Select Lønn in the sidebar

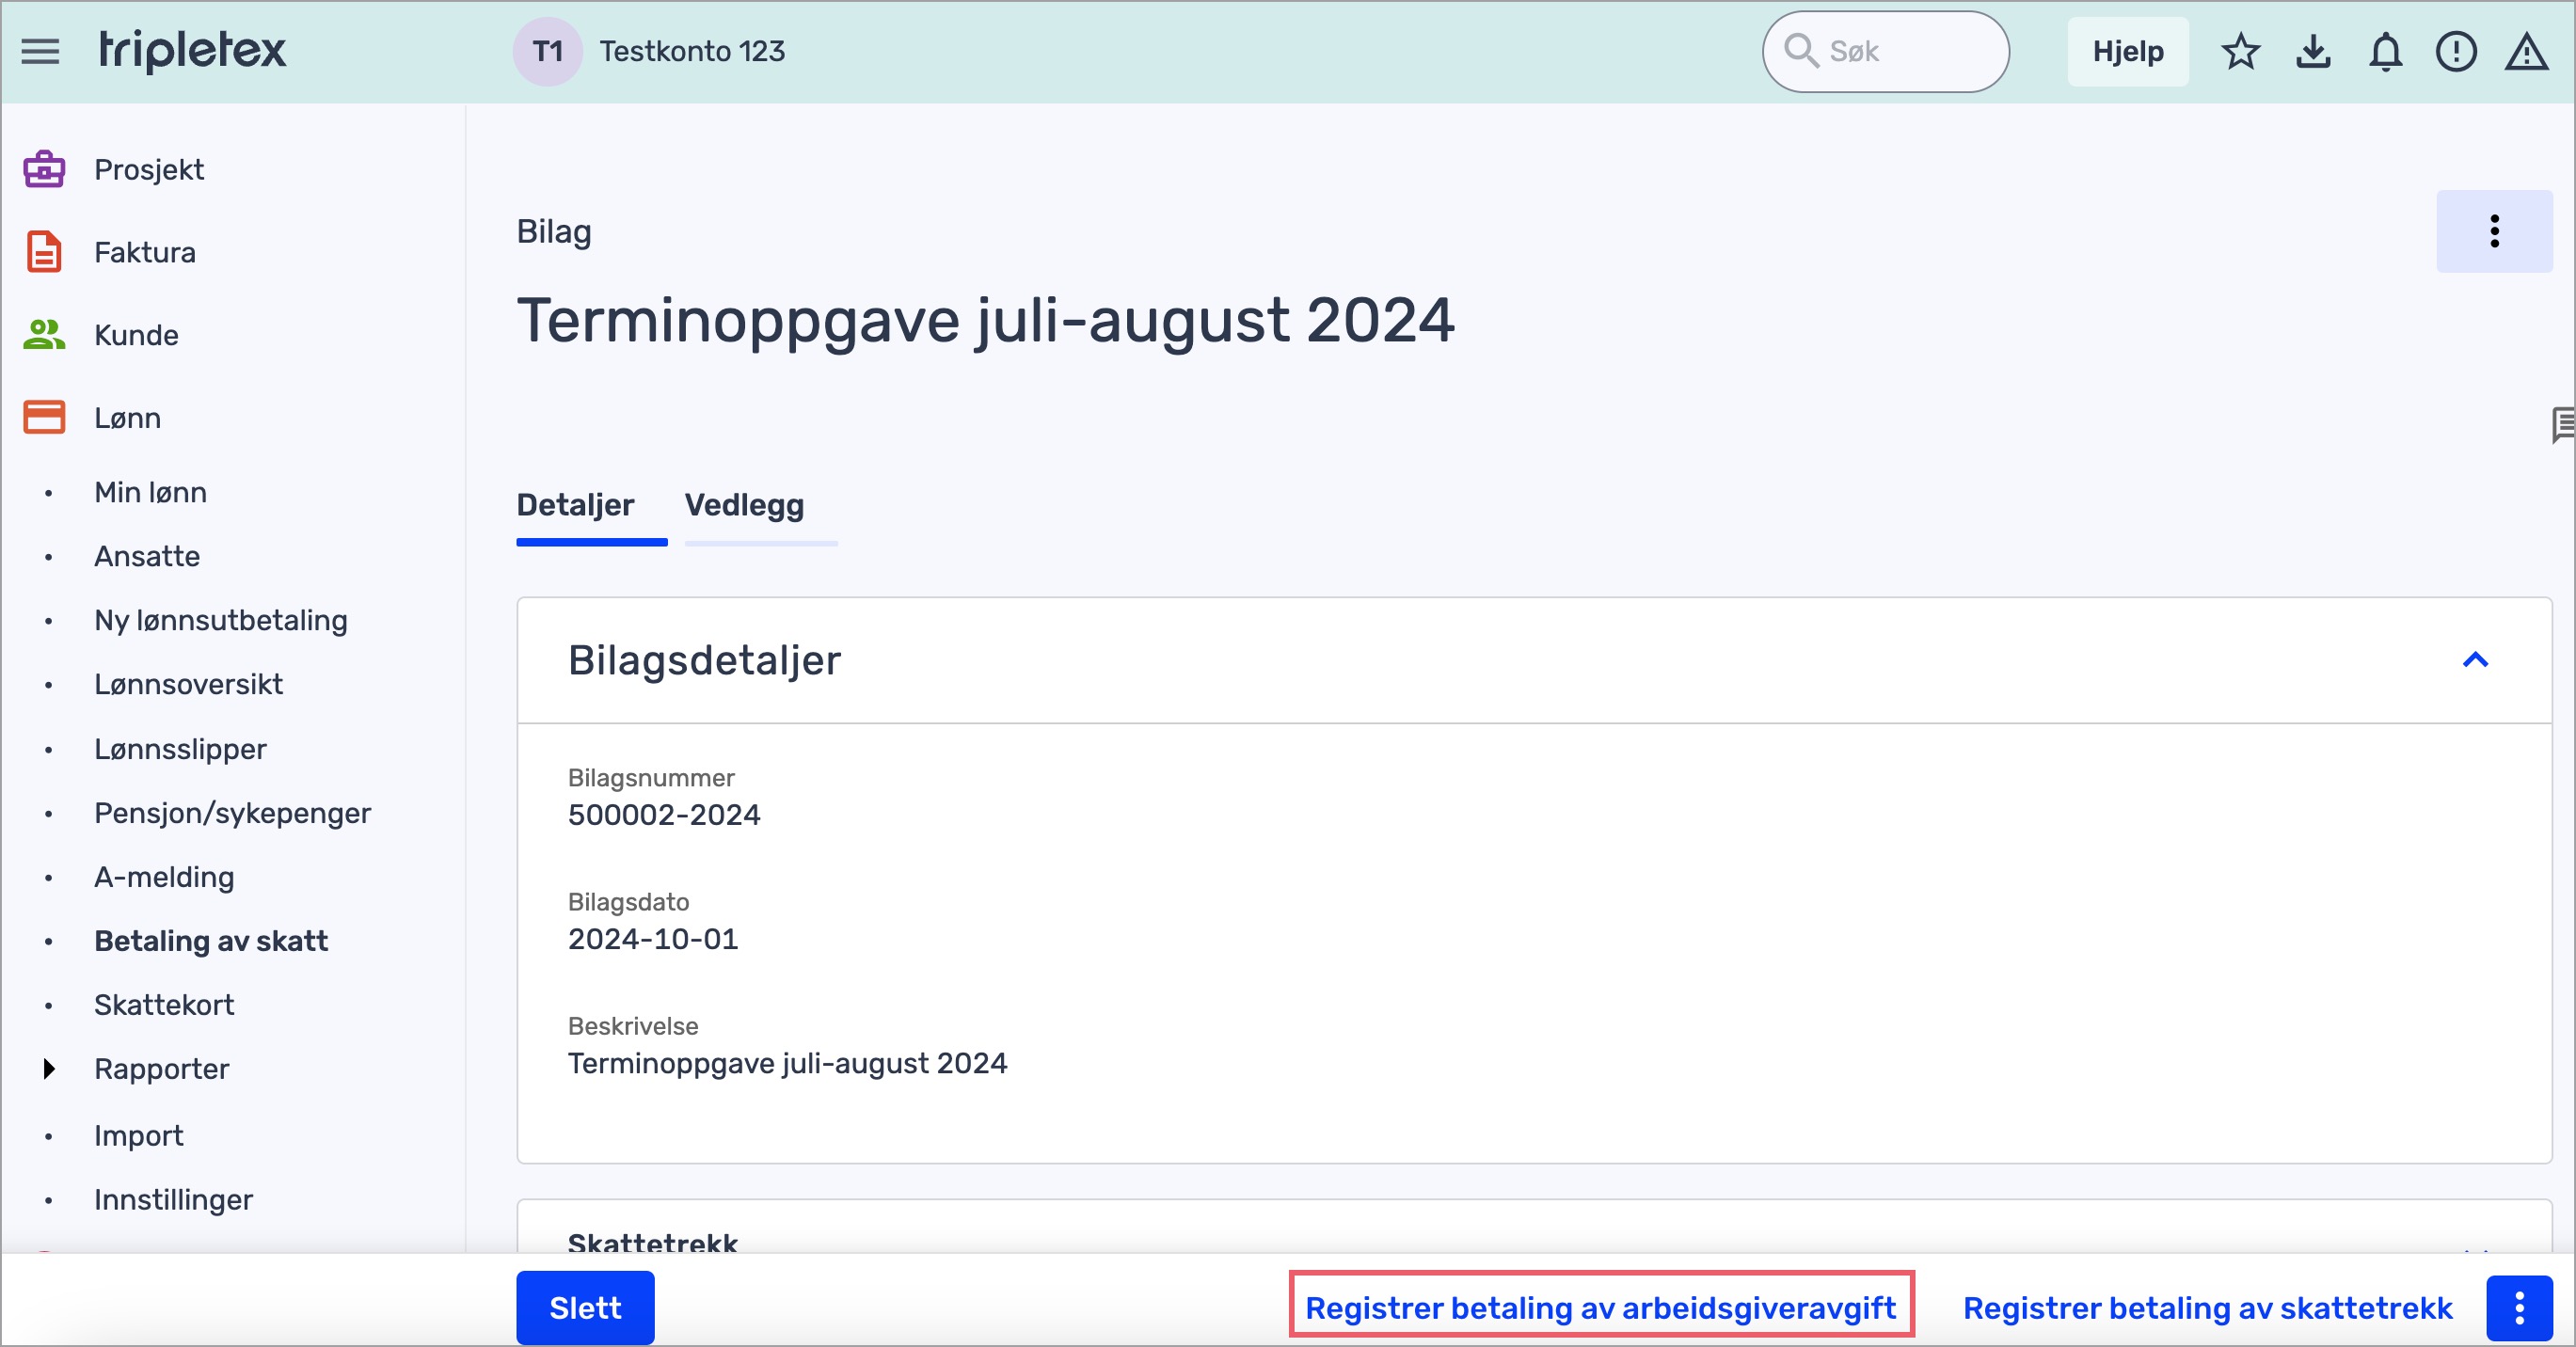[x=127, y=417]
